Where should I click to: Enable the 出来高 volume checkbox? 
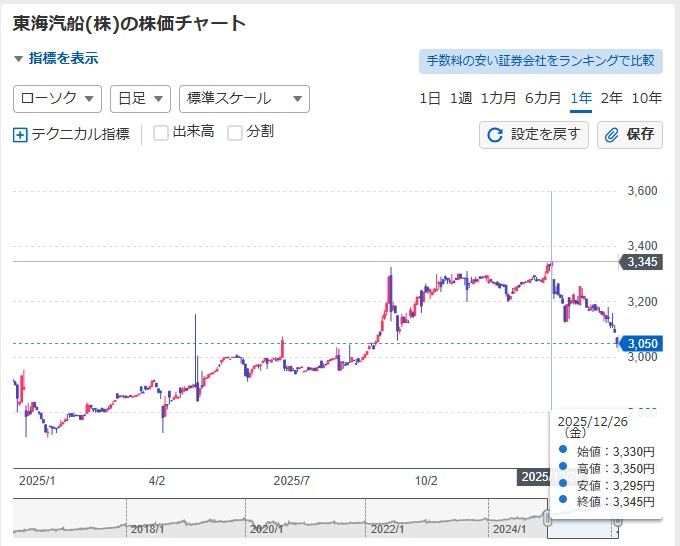pyautogui.click(x=161, y=133)
